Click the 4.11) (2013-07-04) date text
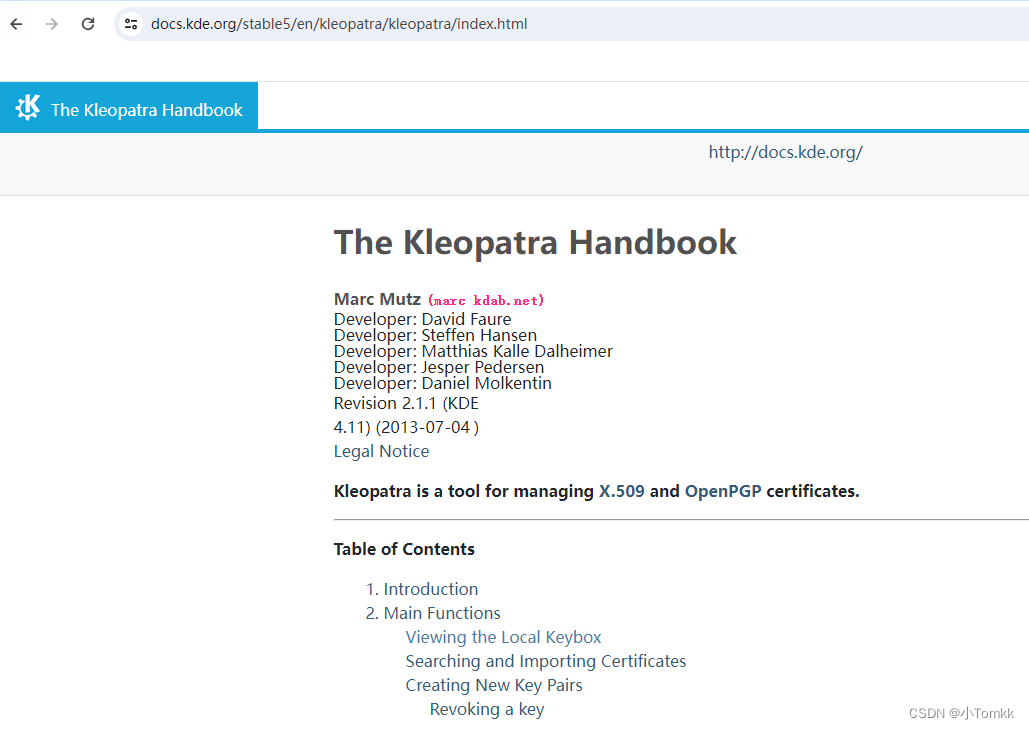Screen dimensions: 1029x729 click(406, 428)
